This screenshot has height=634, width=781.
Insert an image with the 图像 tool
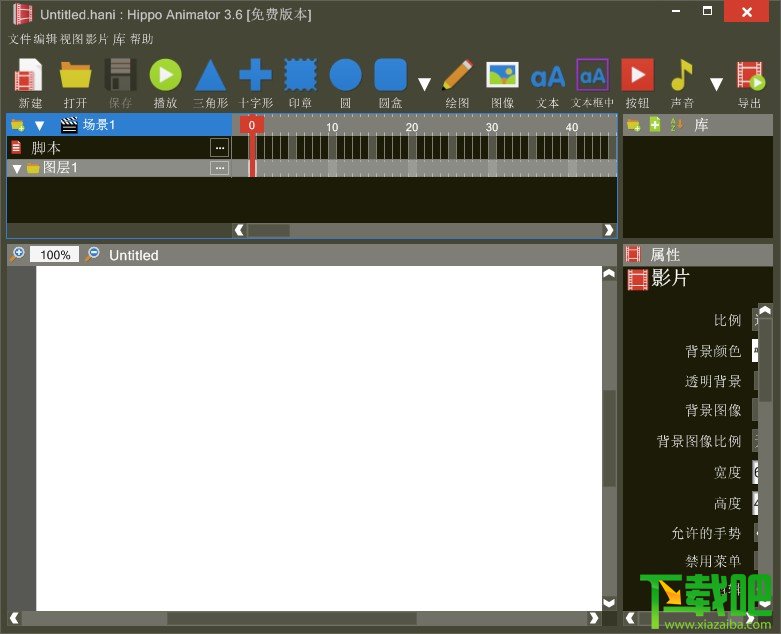click(502, 84)
